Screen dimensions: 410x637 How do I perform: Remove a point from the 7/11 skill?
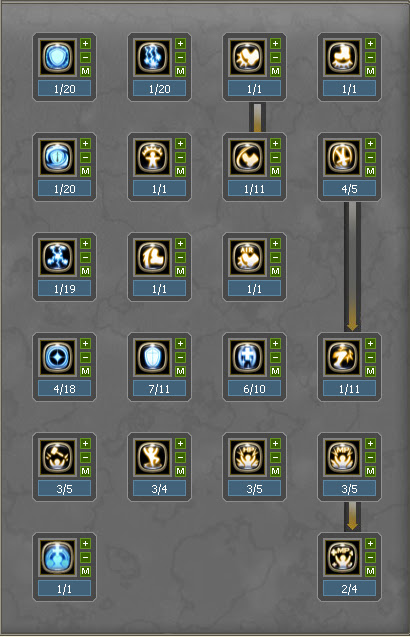[180, 358]
